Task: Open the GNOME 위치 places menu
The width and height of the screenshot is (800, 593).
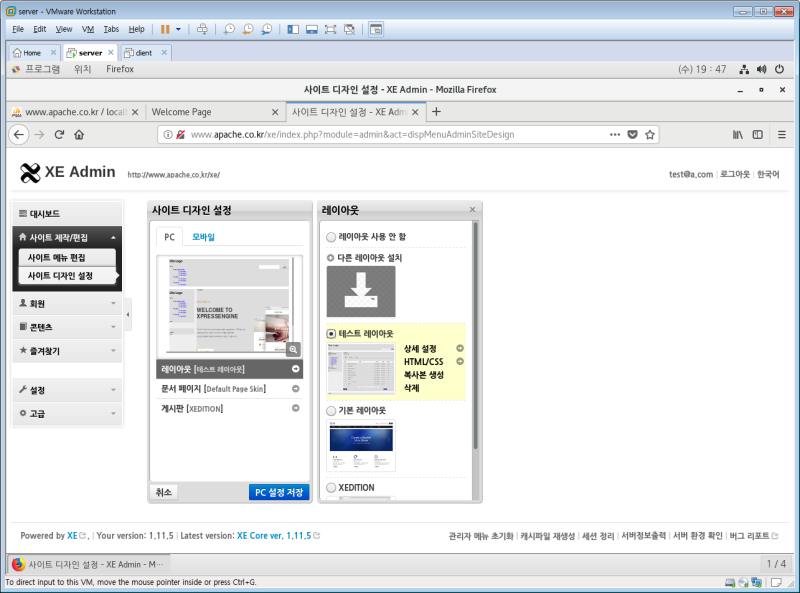Action: coord(82,69)
